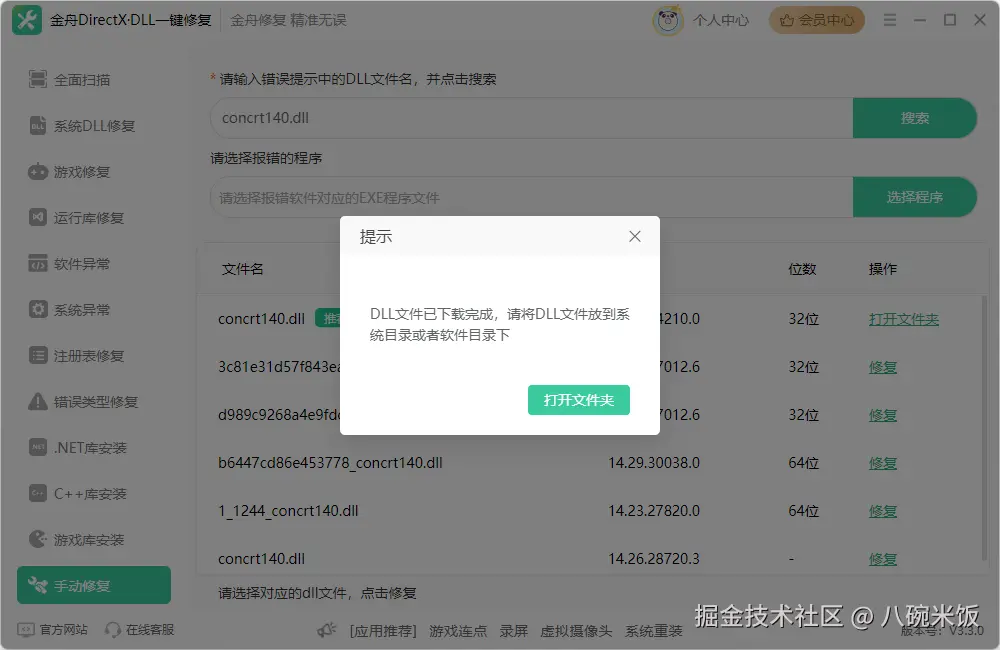
Task: Click megaphone icon before 应用推荐
Action: [327, 630]
